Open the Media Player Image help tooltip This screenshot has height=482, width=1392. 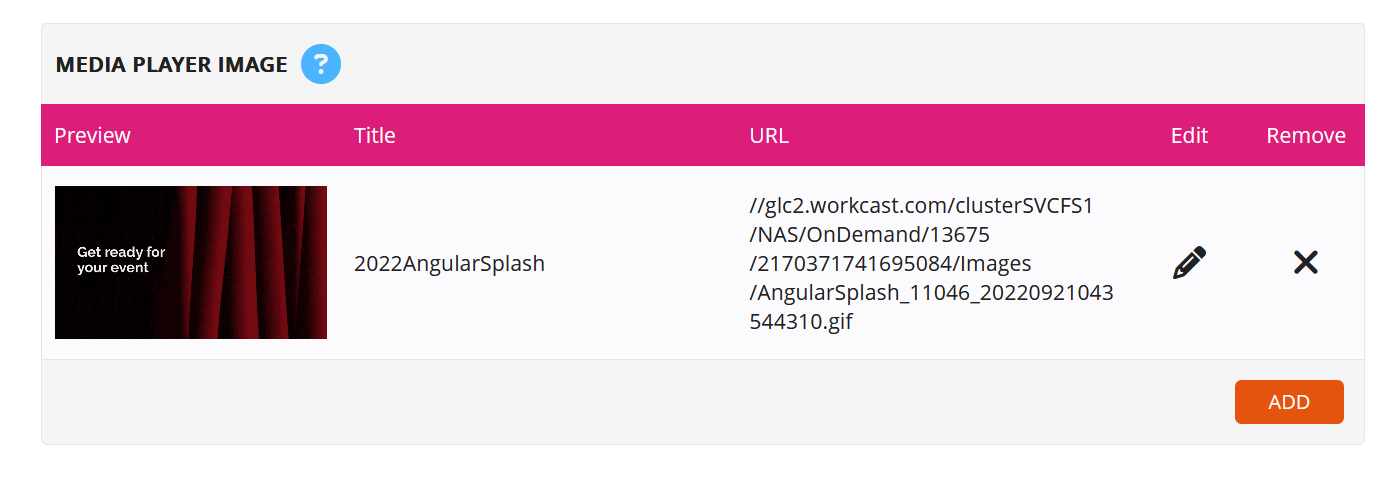click(x=321, y=65)
